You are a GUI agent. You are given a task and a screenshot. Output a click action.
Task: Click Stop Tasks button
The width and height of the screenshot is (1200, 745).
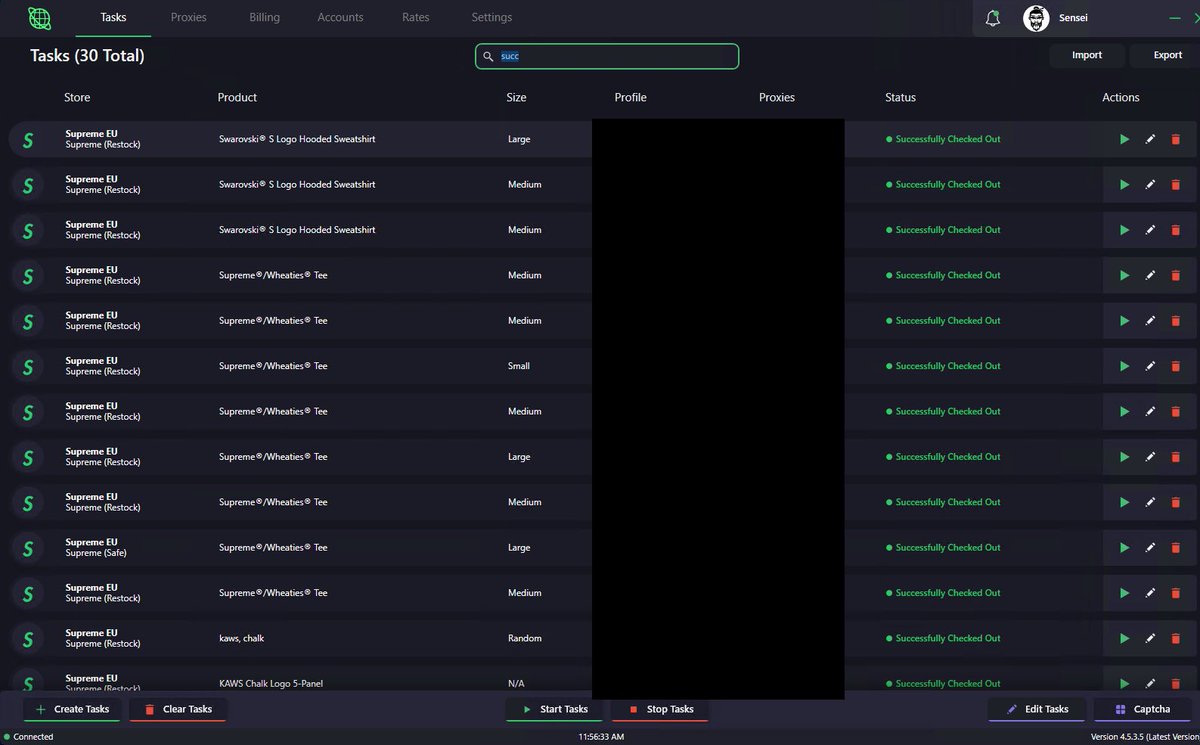point(660,709)
